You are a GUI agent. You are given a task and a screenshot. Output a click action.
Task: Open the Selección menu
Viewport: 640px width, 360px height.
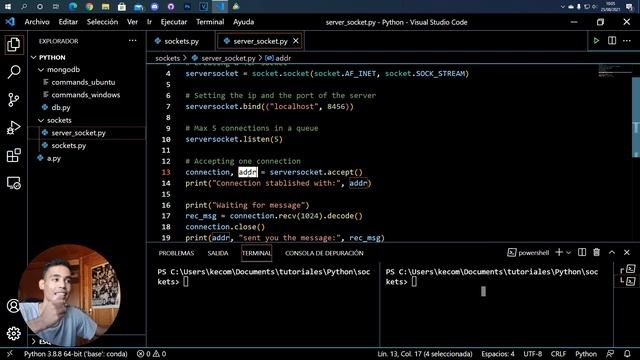point(102,22)
